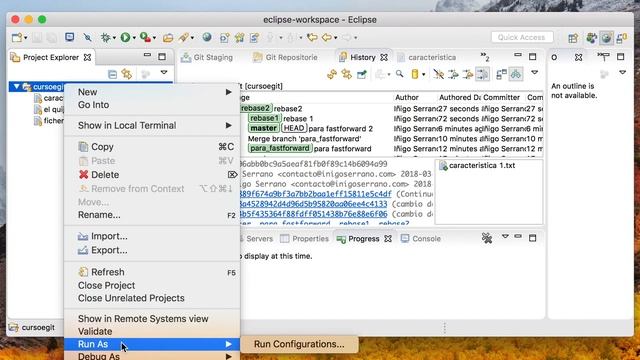Open the History filter dropdown arrow
The height and width of the screenshot is (360, 640).
click(x=423, y=74)
